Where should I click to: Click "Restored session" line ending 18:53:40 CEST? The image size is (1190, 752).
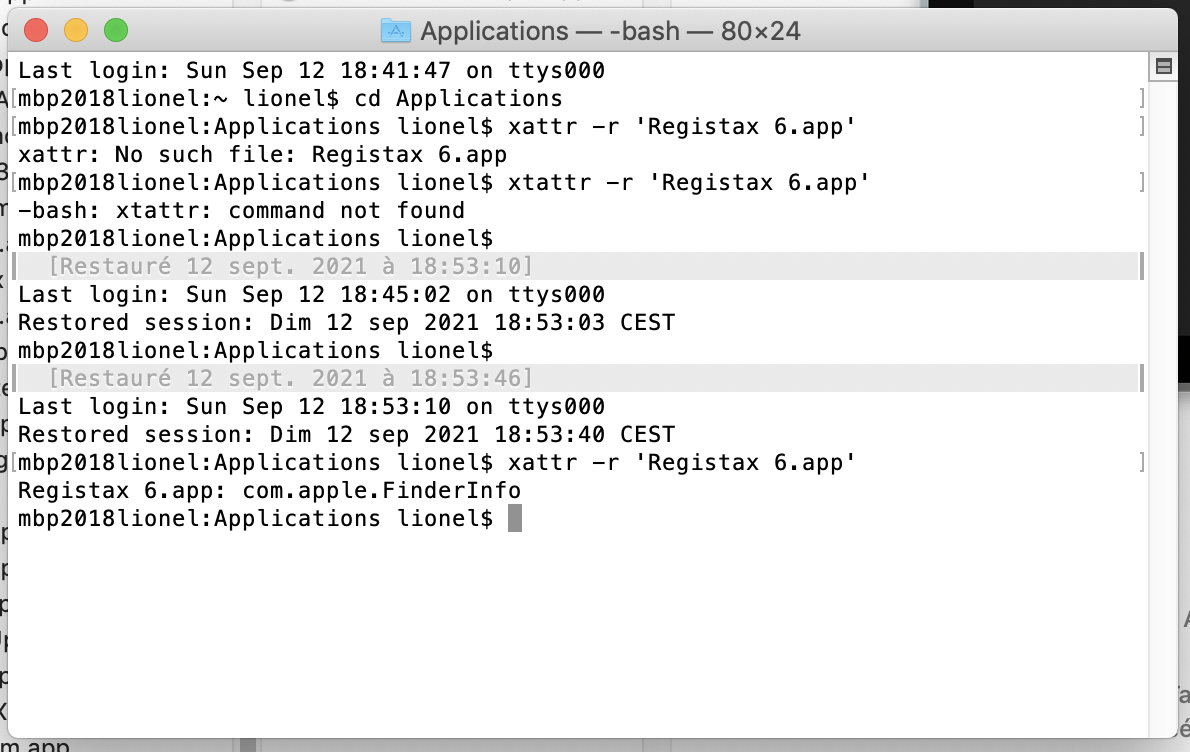tap(346, 435)
